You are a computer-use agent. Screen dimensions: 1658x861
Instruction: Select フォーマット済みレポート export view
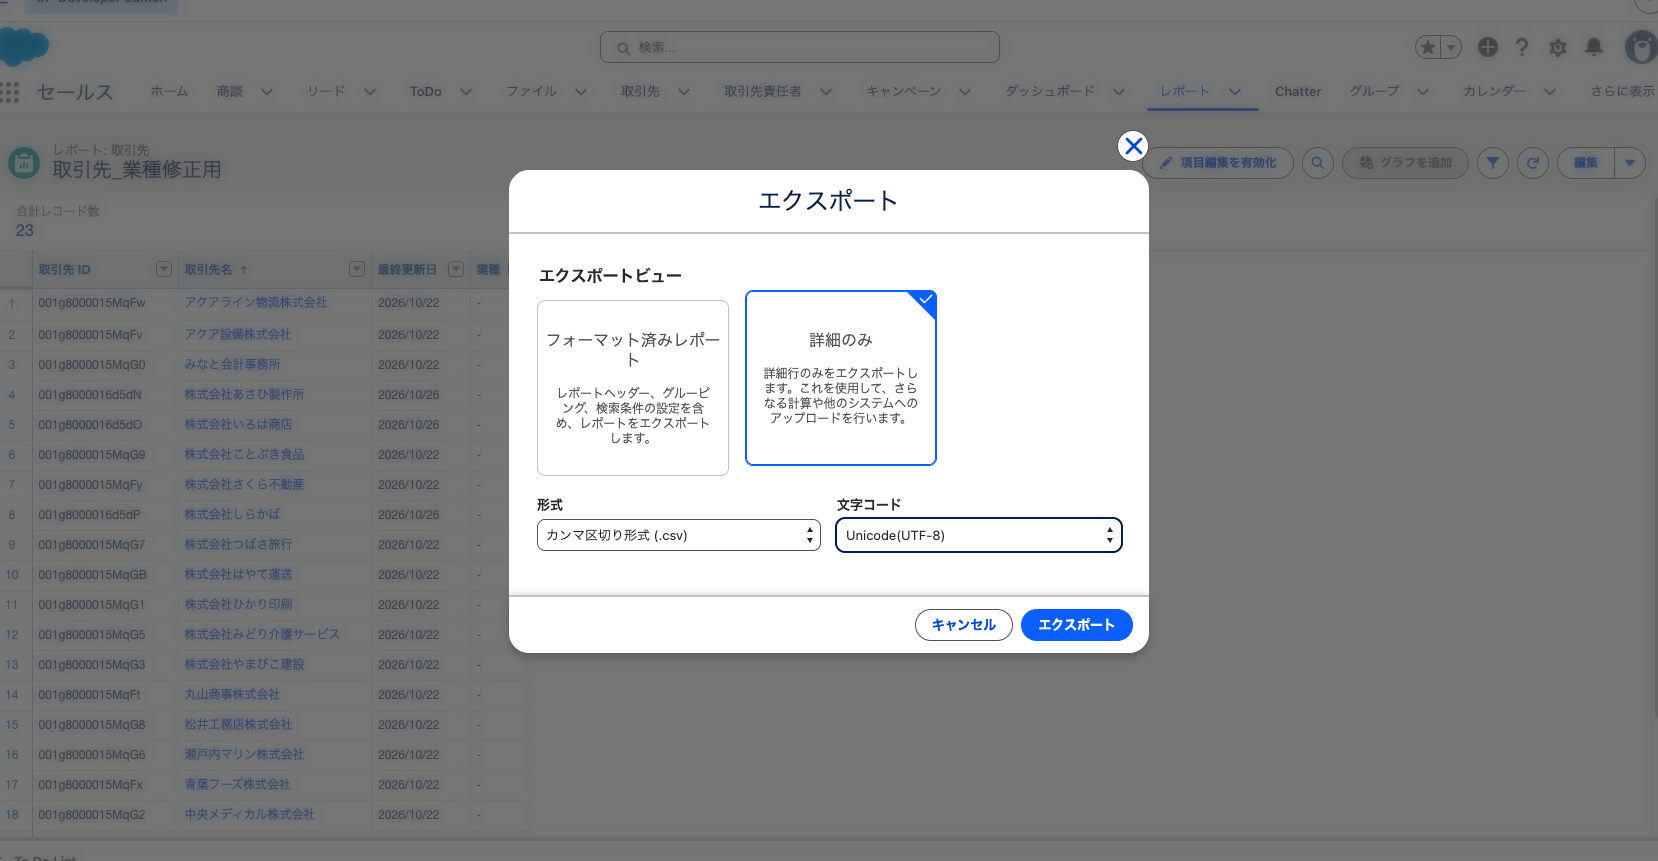[633, 388]
